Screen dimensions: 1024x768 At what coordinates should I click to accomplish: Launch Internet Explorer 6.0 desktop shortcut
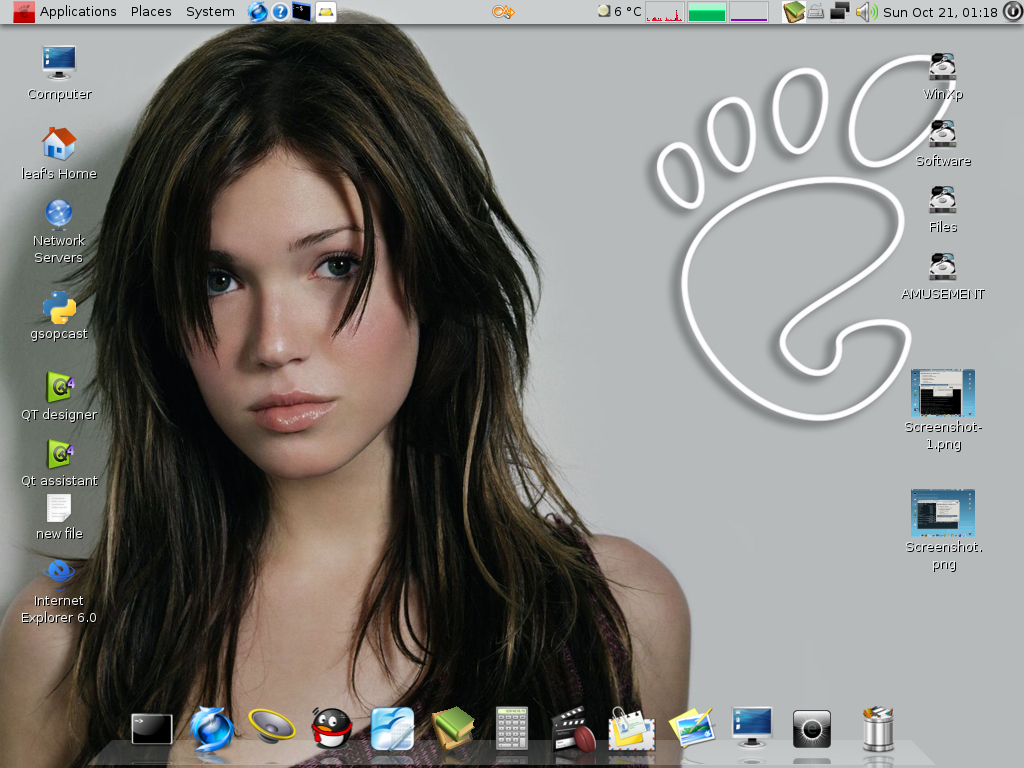click(59, 573)
